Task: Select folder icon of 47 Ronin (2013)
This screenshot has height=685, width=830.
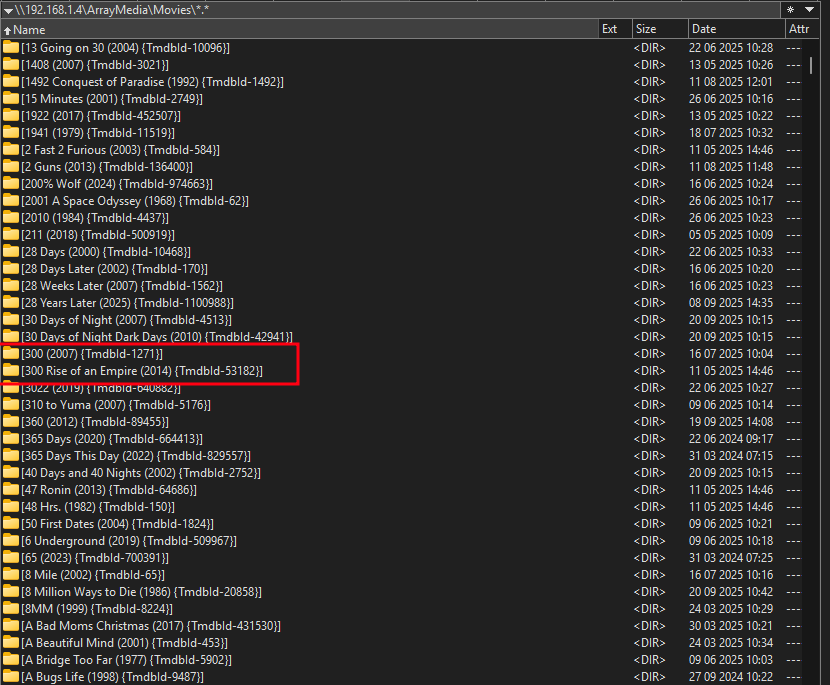Action: (11, 490)
